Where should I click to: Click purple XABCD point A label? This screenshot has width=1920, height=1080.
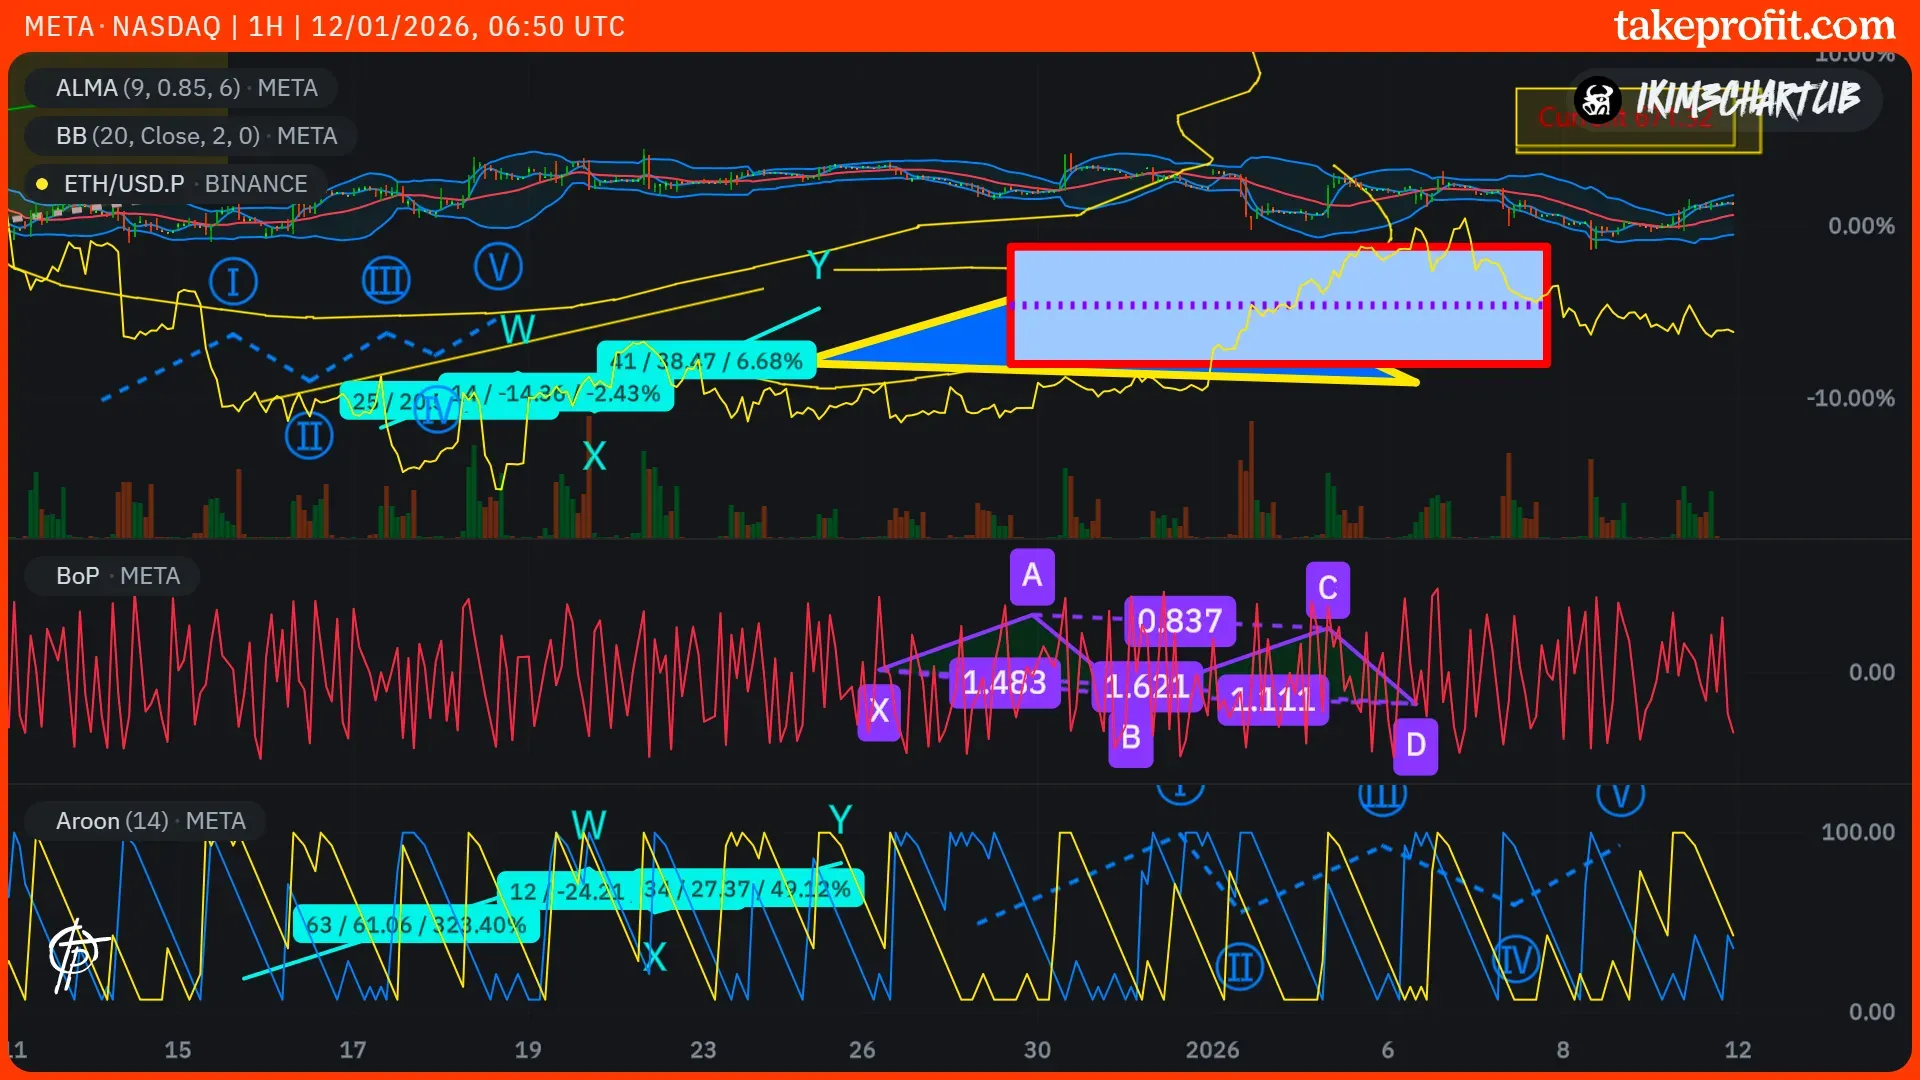pos(1032,575)
